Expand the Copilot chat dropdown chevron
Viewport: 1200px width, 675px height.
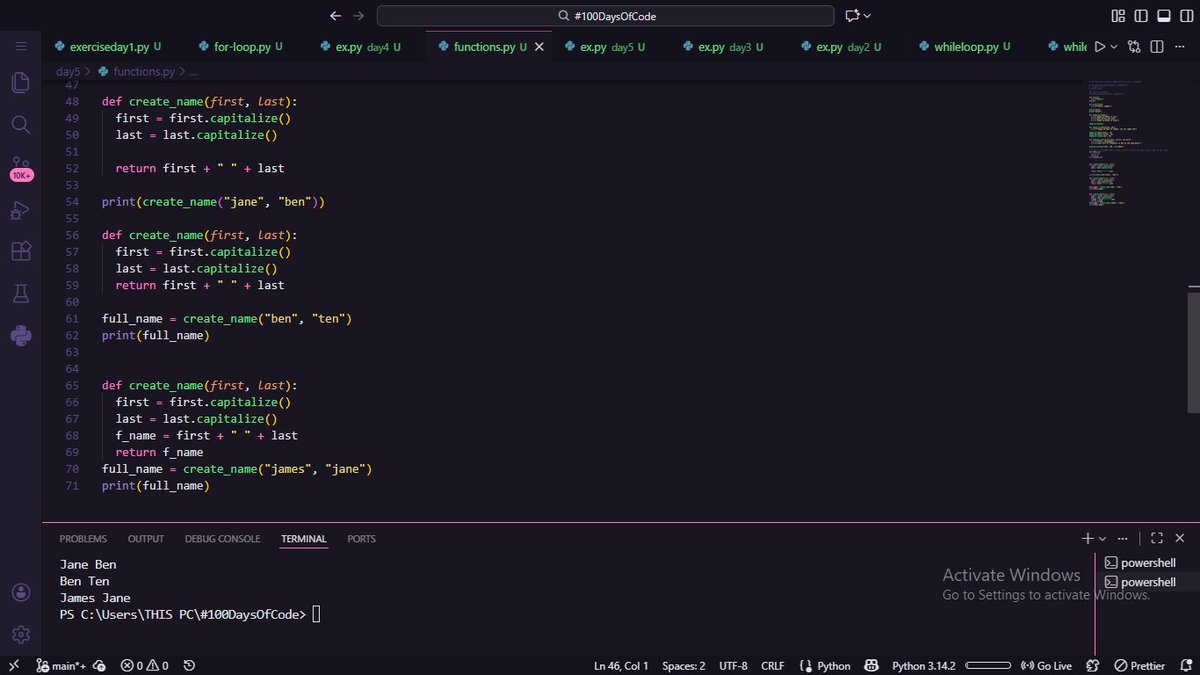click(866, 16)
